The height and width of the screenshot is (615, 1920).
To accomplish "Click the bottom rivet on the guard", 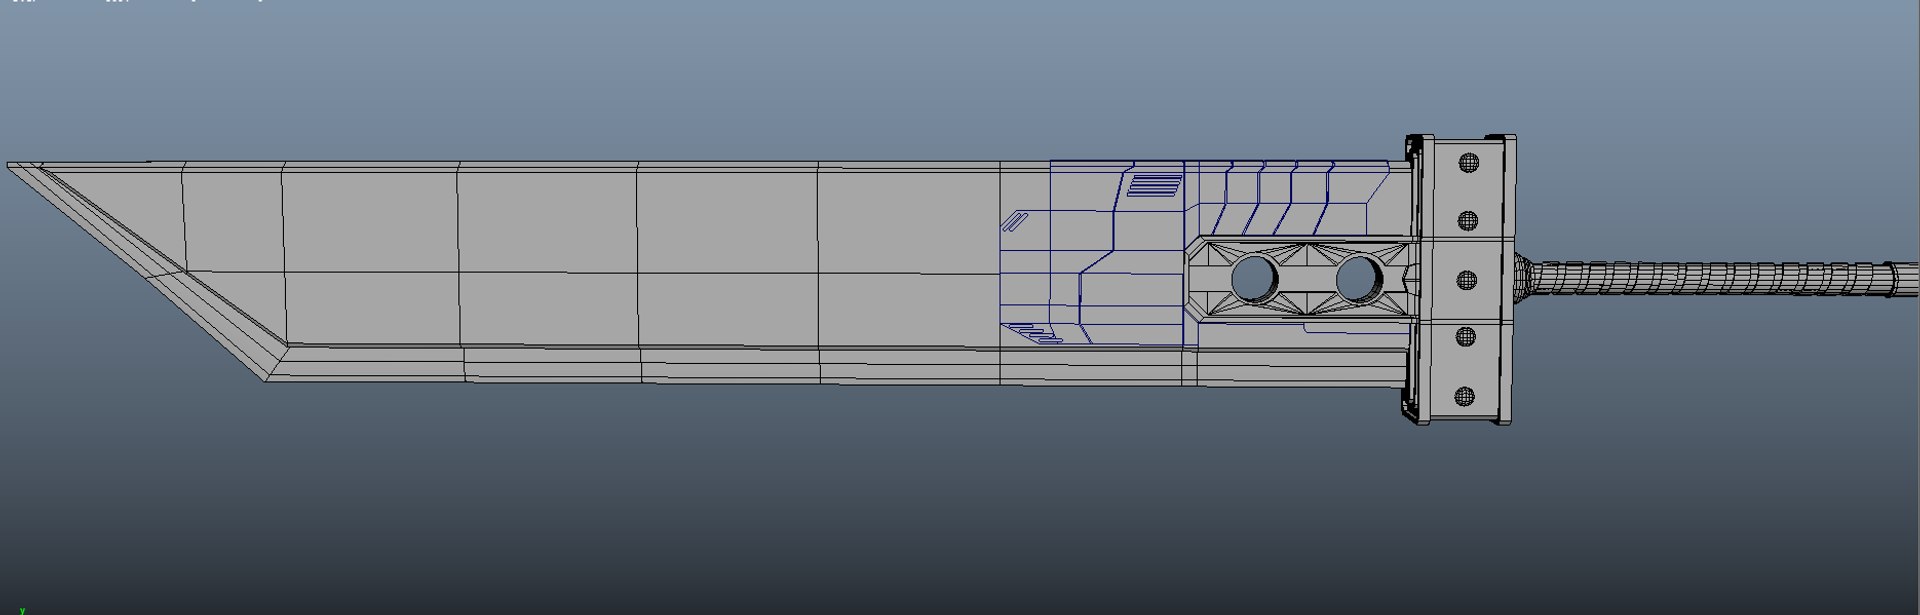I will tap(1465, 396).
